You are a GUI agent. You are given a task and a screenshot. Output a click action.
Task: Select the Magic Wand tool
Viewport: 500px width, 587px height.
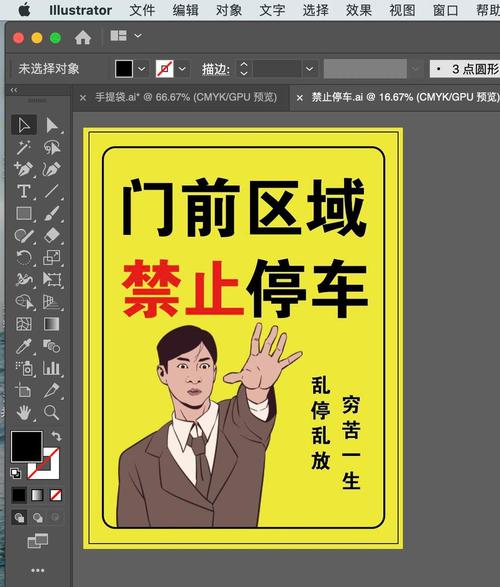coord(24,147)
